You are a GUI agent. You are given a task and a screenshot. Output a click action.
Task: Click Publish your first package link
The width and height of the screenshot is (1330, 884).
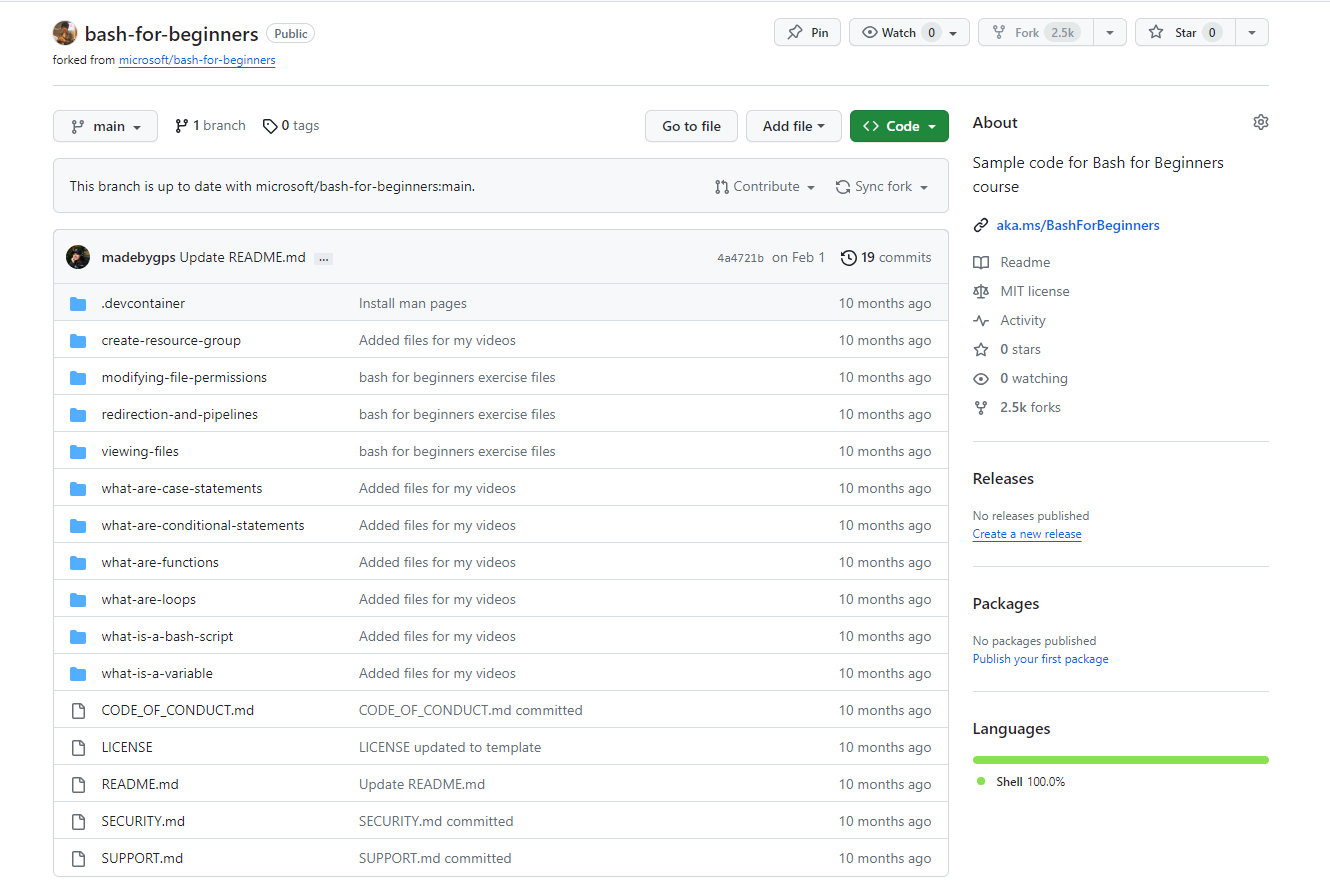coord(1040,659)
